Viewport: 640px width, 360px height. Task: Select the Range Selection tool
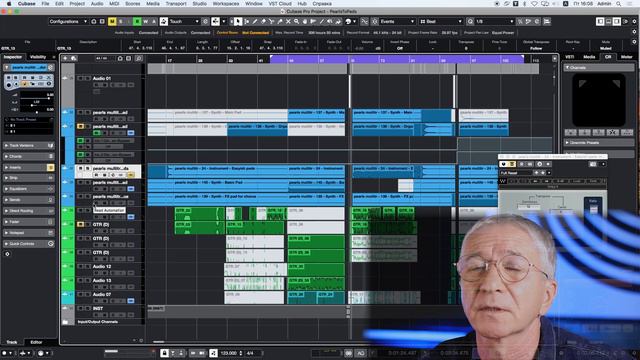(x=247, y=21)
